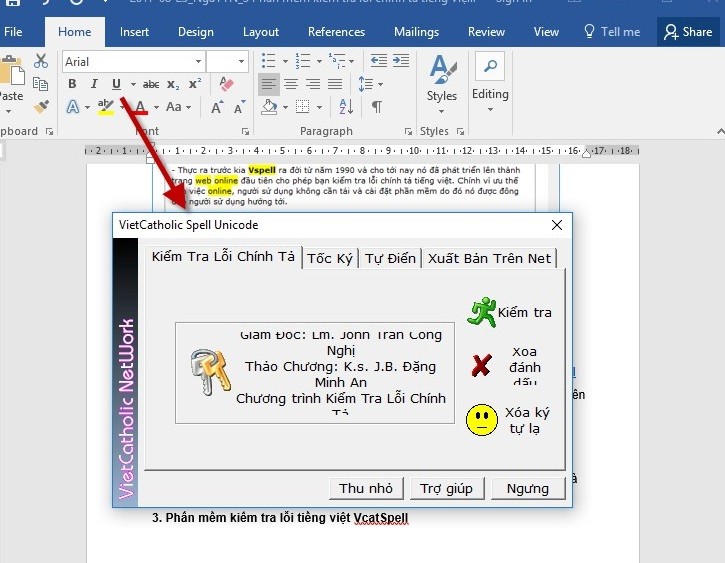Select the Format Painter brush

click(41, 107)
